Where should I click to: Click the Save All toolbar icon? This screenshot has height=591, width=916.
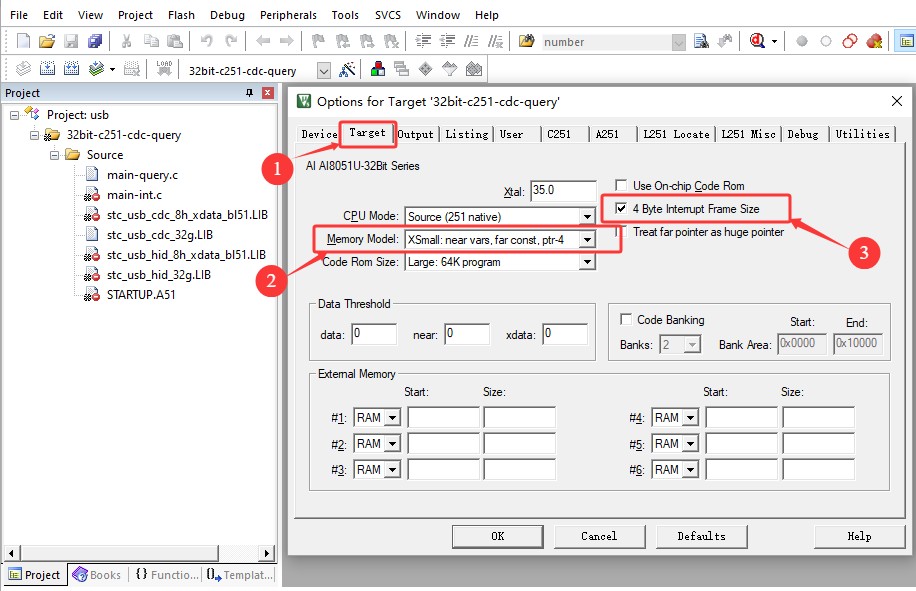point(95,41)
